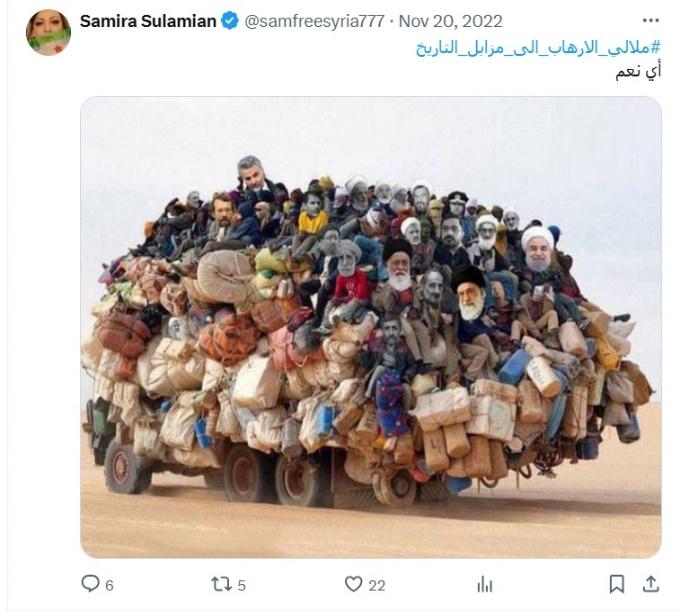Click the reply speech bubble icon
The width and height of the screenshot is (680, 612).
90,583
